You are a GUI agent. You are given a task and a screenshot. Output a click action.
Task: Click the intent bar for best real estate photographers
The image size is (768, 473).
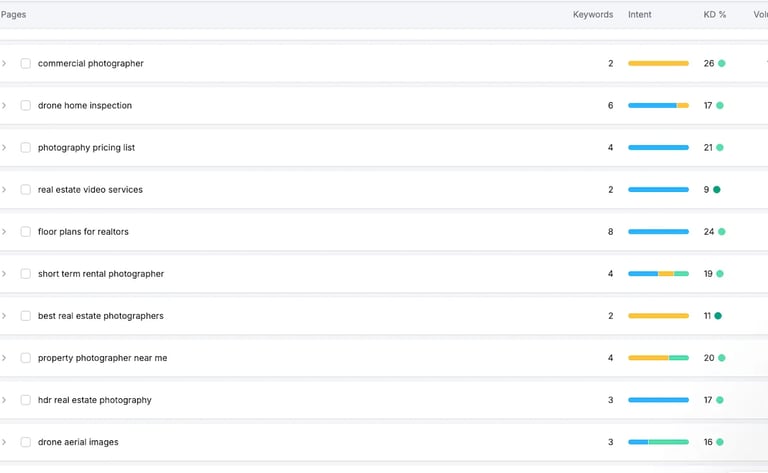[x=658, y=316]
